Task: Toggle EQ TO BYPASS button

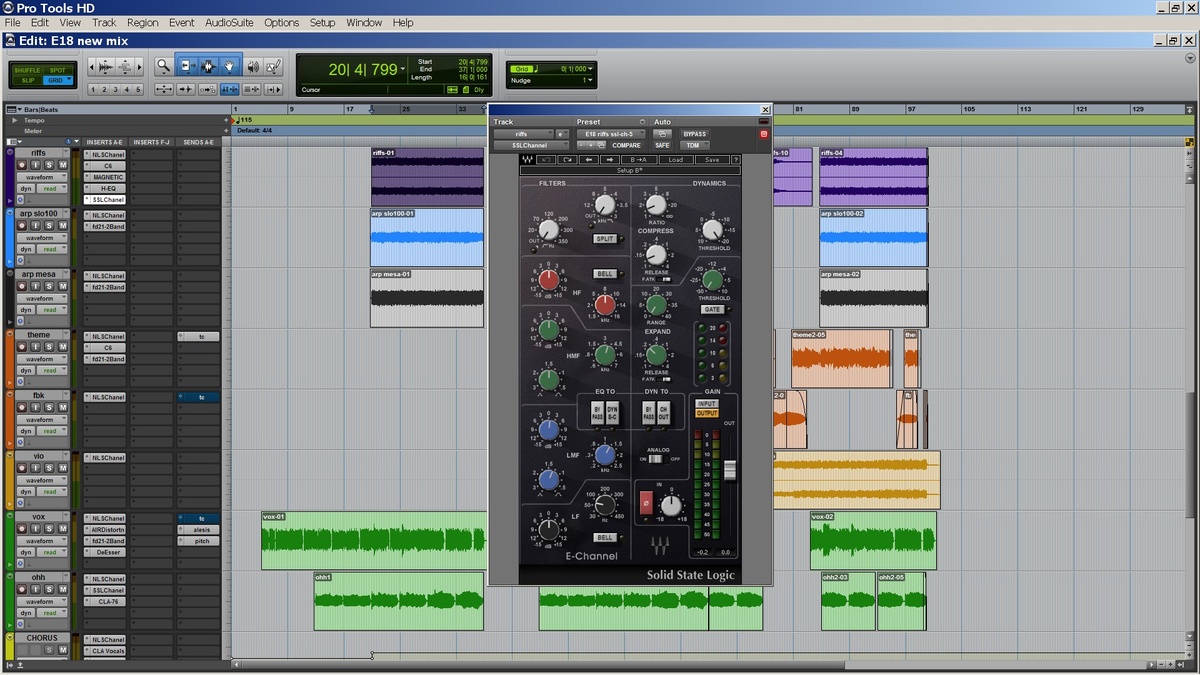Action: point(597,413)
